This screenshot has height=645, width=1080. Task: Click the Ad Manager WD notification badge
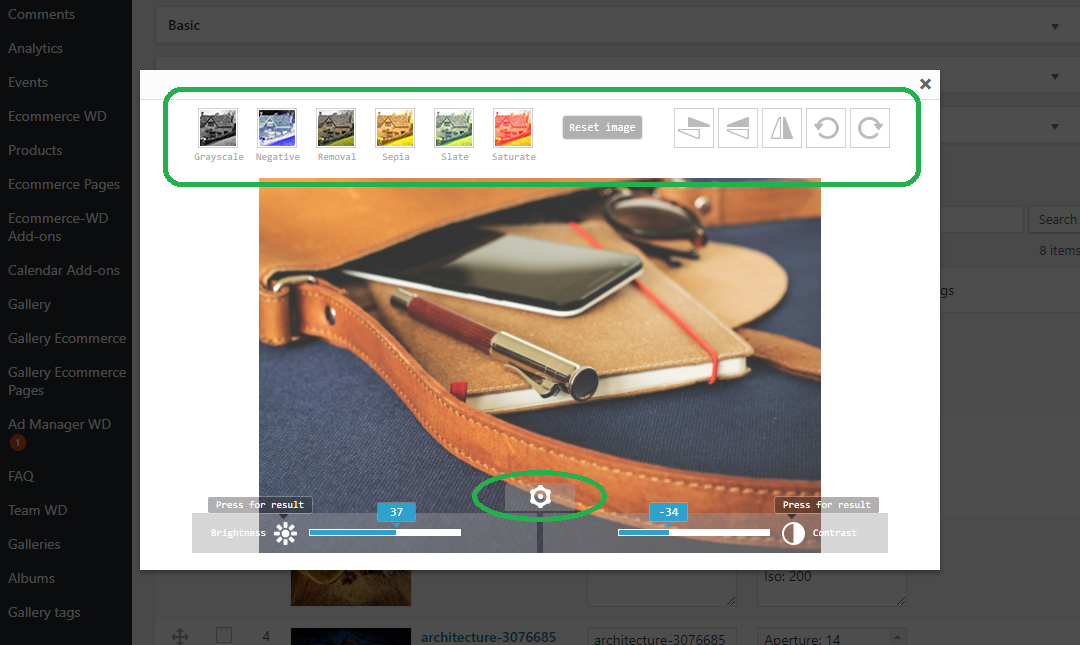pos(18,442)
